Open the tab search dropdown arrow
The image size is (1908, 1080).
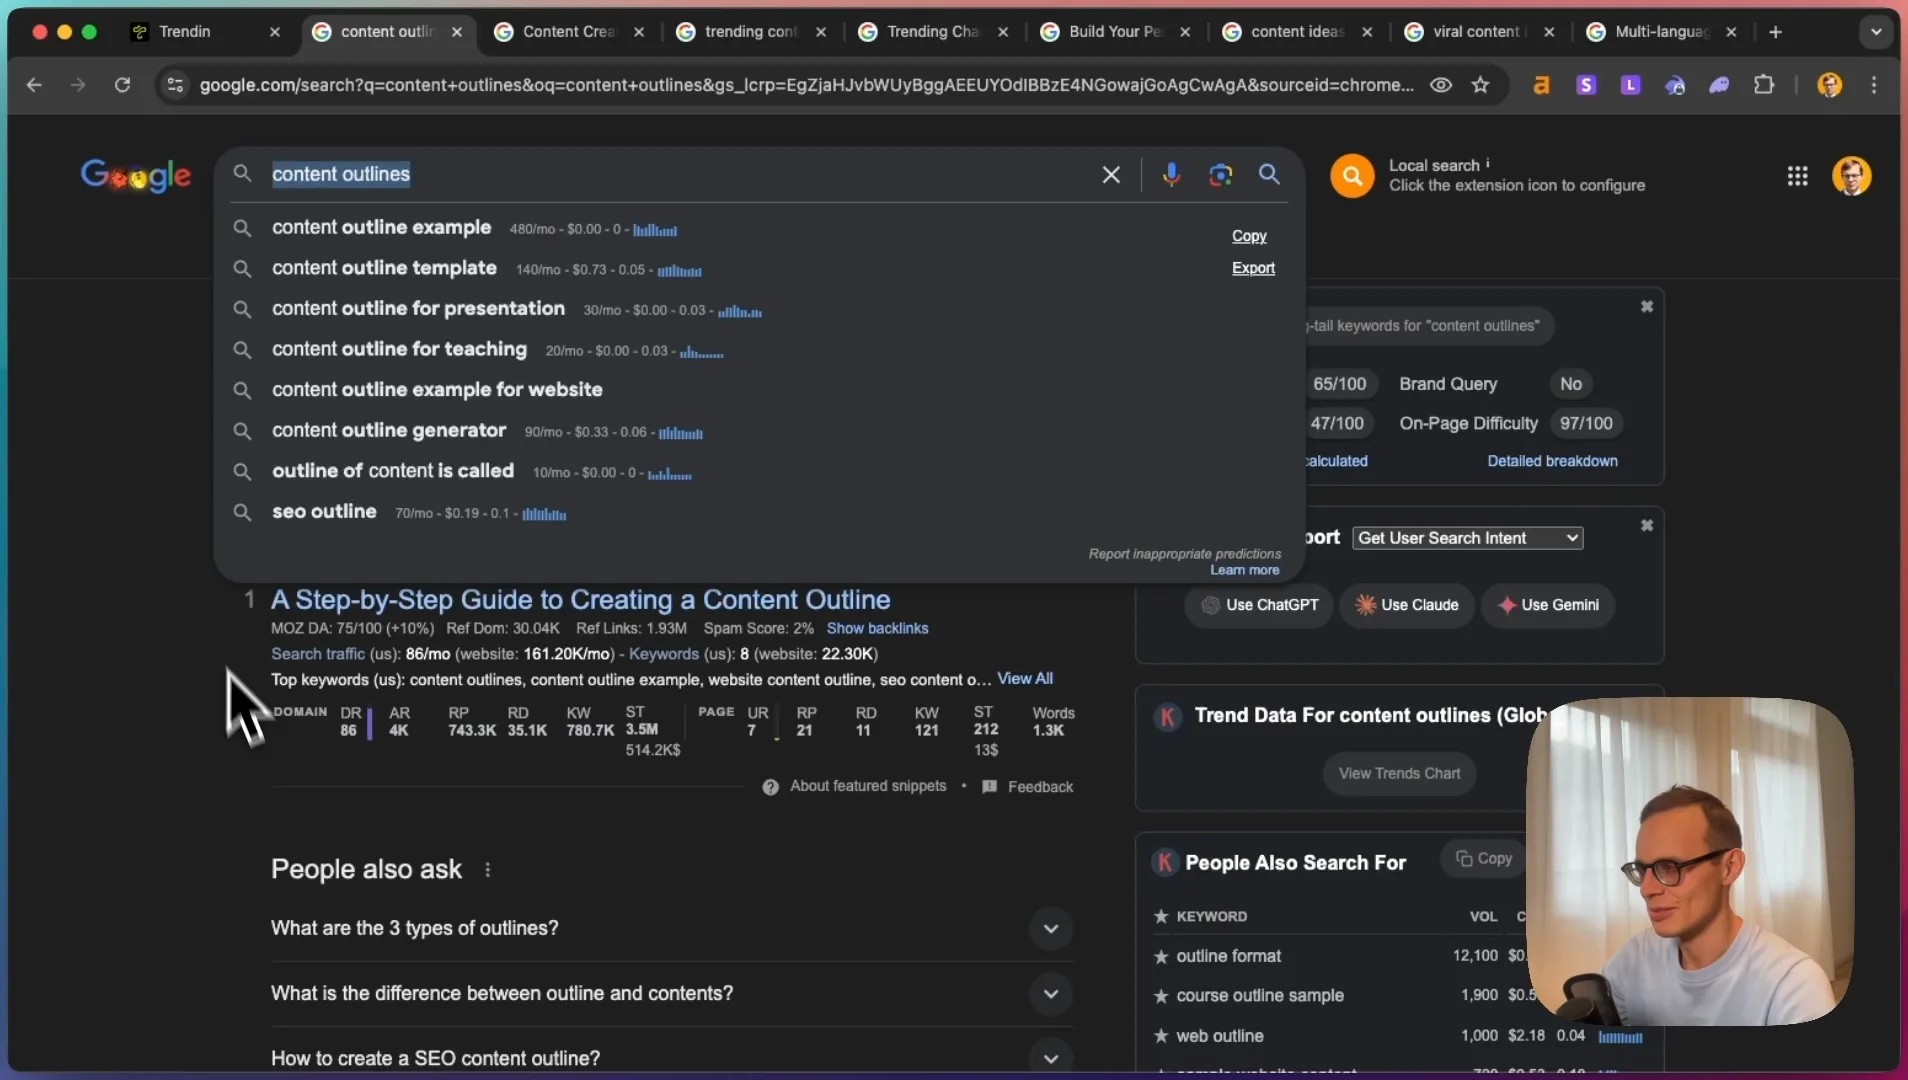click(1876, 32)
